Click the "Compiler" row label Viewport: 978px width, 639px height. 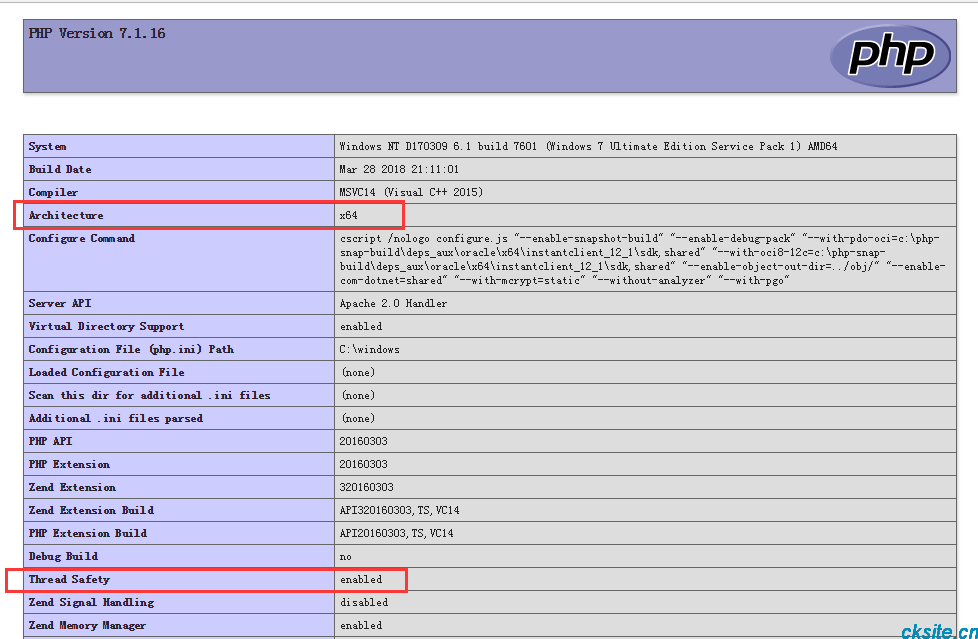tap(53, 193)
